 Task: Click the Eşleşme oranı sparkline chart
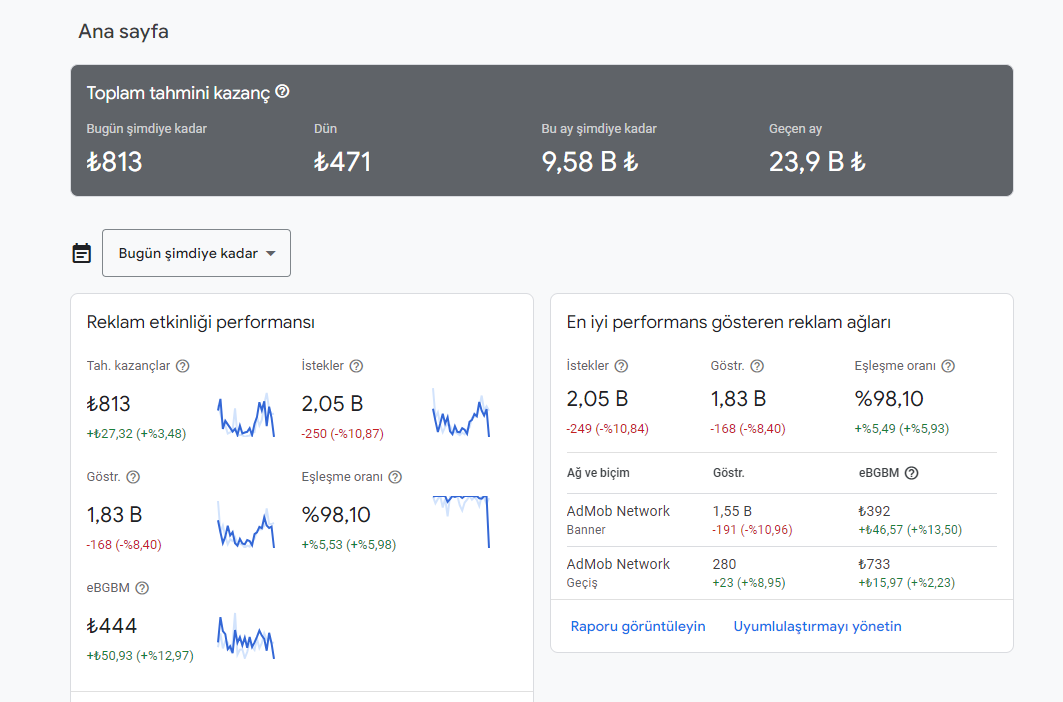click(x=461, y=521)
